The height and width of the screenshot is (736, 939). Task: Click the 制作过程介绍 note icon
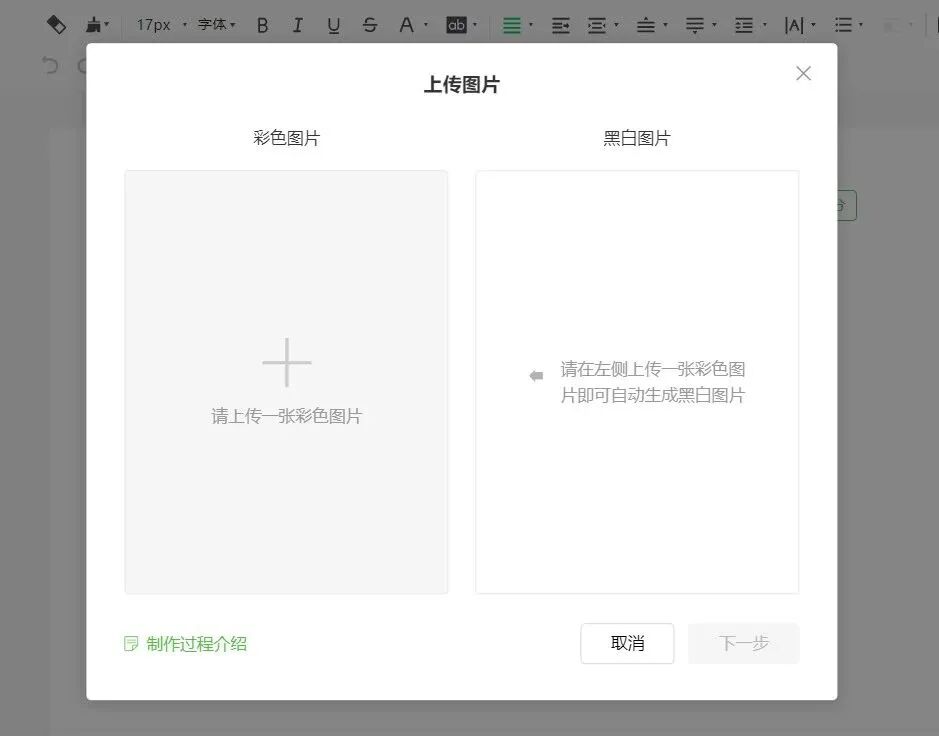coord(131,644)
